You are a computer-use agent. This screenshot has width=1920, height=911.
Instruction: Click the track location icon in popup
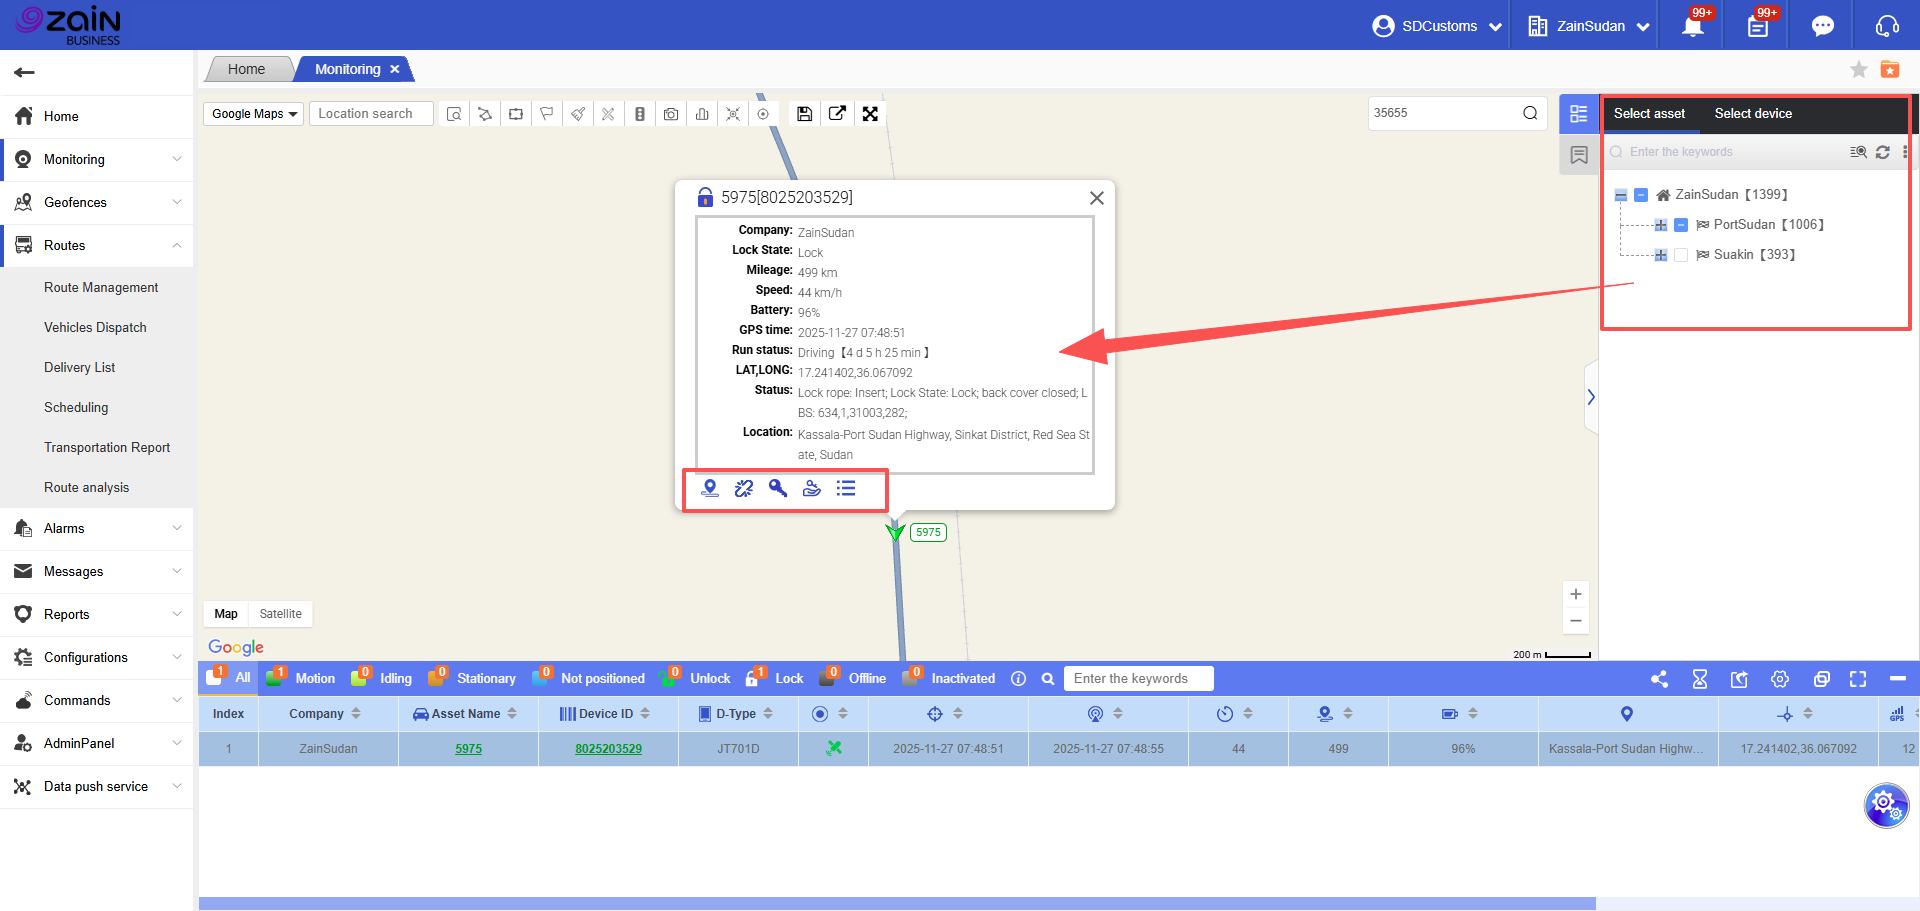coord(710,488)
